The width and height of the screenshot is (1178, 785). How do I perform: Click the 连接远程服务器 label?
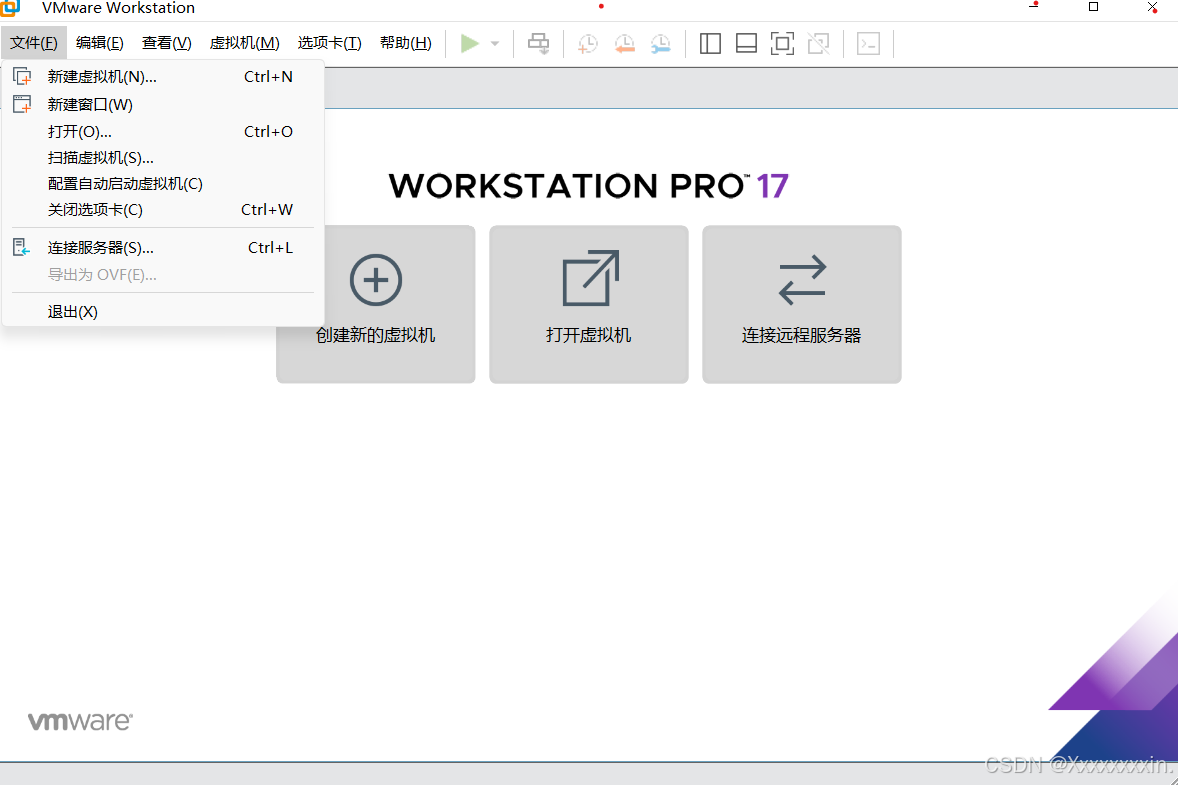coord(802,335)
